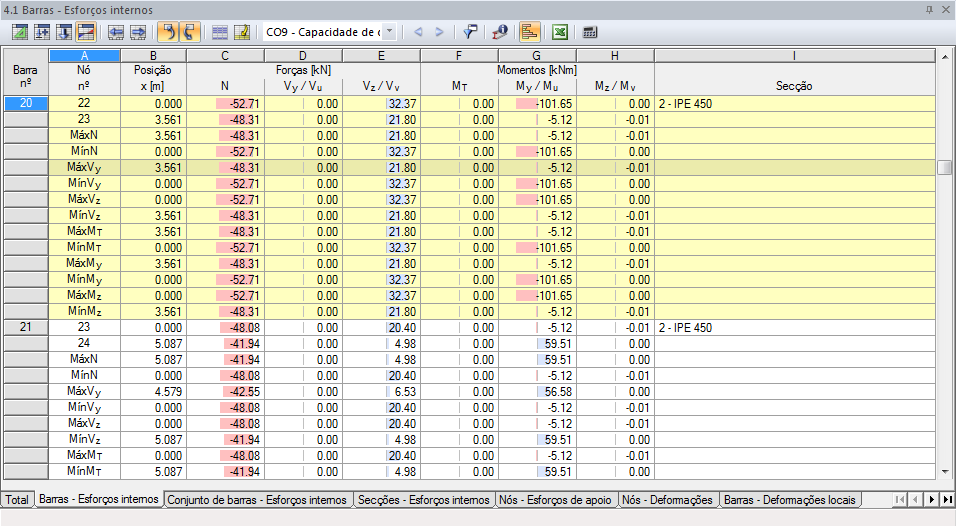The height and width of the screenshot is (527, 956).
Task: Click the Momentos [kNm] header
Action: (x=537, y=70)
